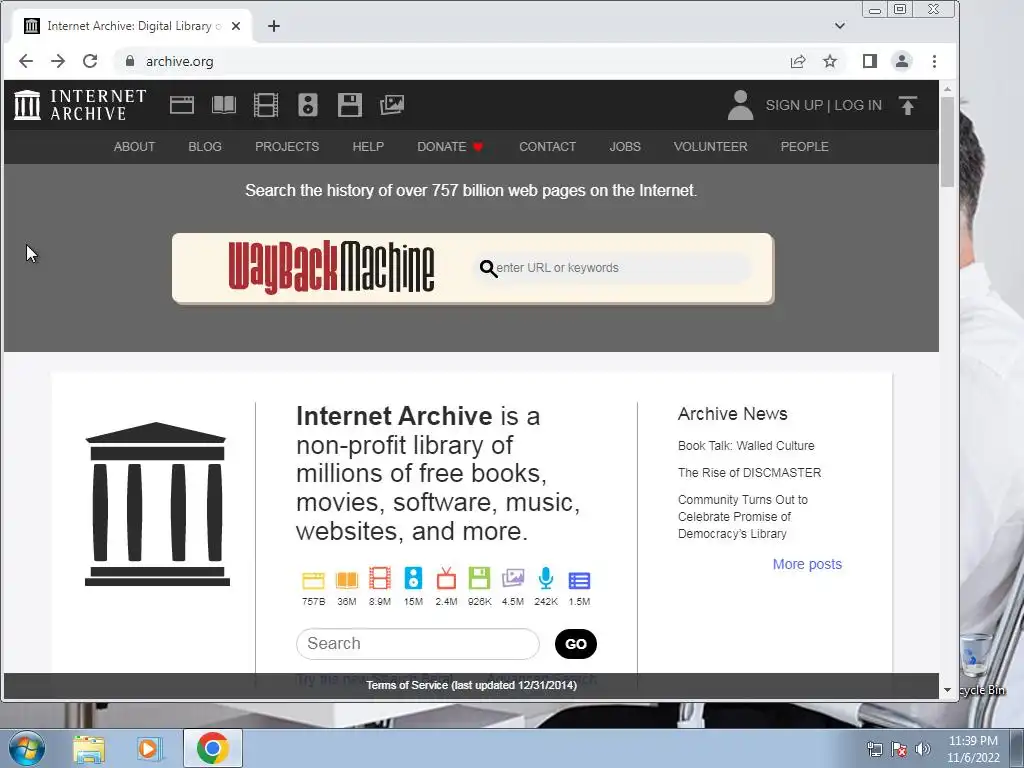Click the share page icon in address bar
The image size is (1024, 768).
(x=797, y=61)
